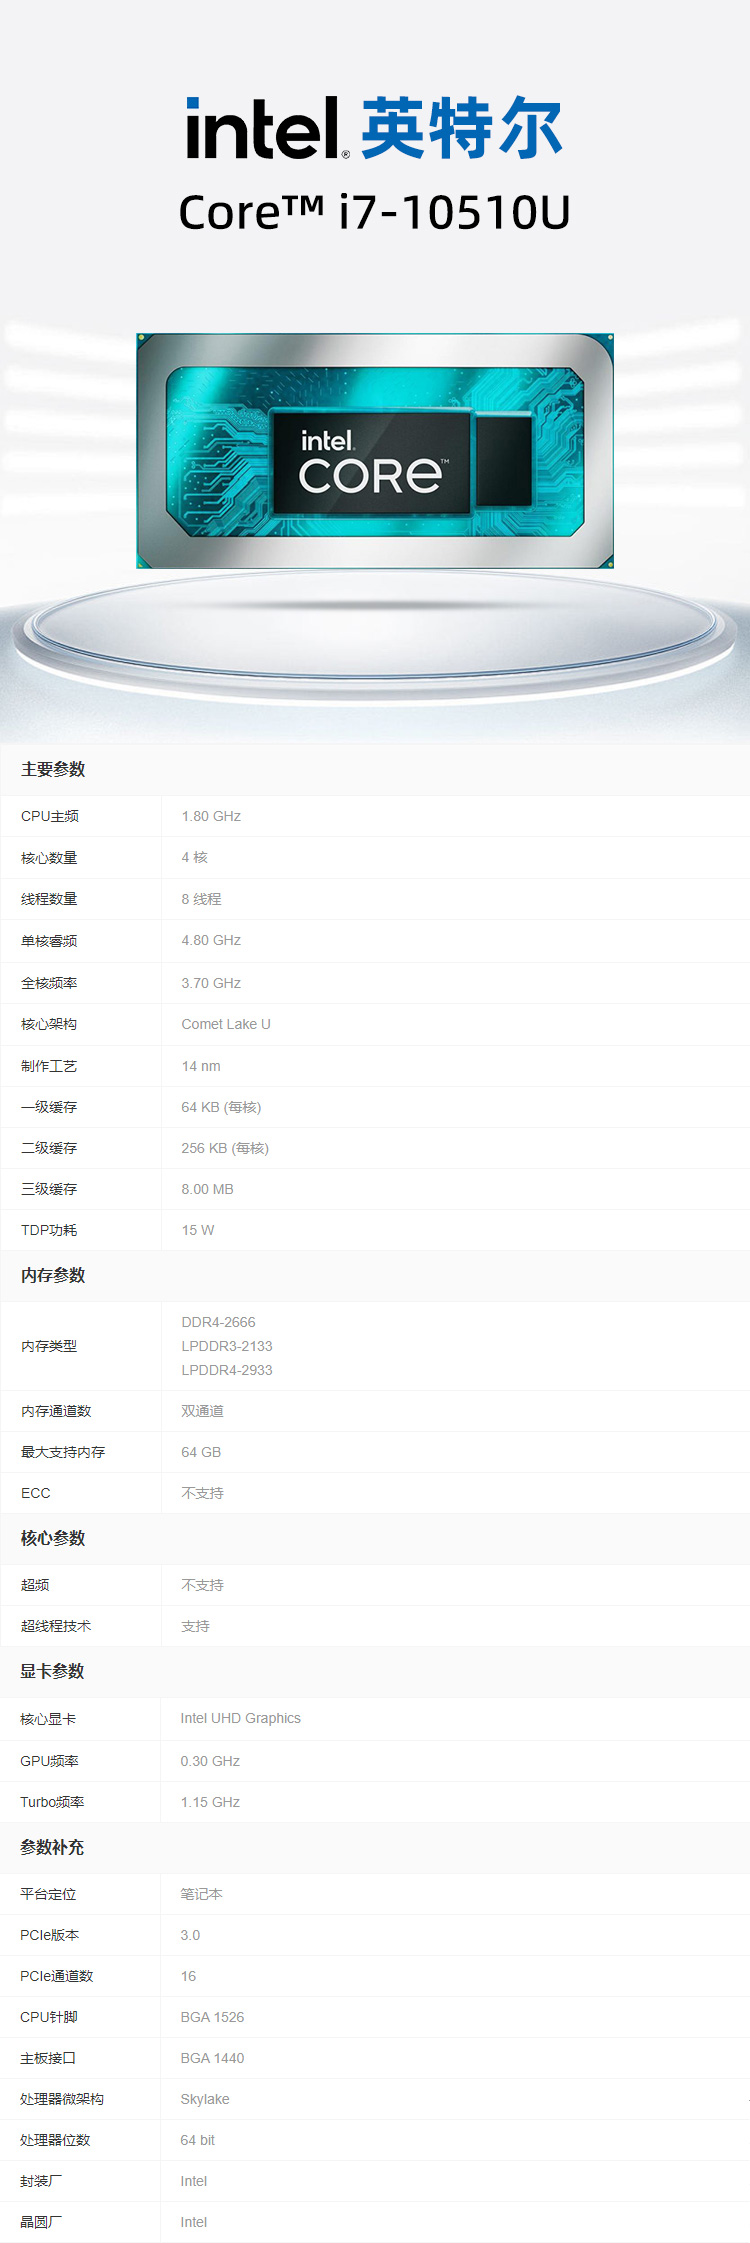Select the 64 KB (每核) value
750x2243 pixels.
coord(221,1107)
